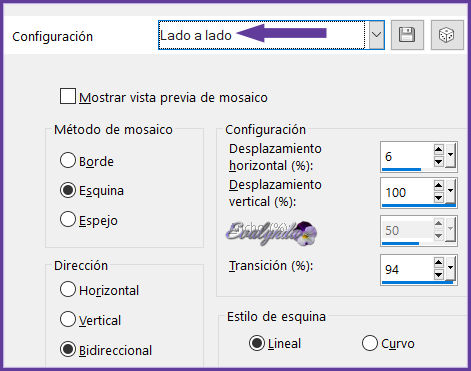Select the Espejo tiling method

click(x=68, y=219)
